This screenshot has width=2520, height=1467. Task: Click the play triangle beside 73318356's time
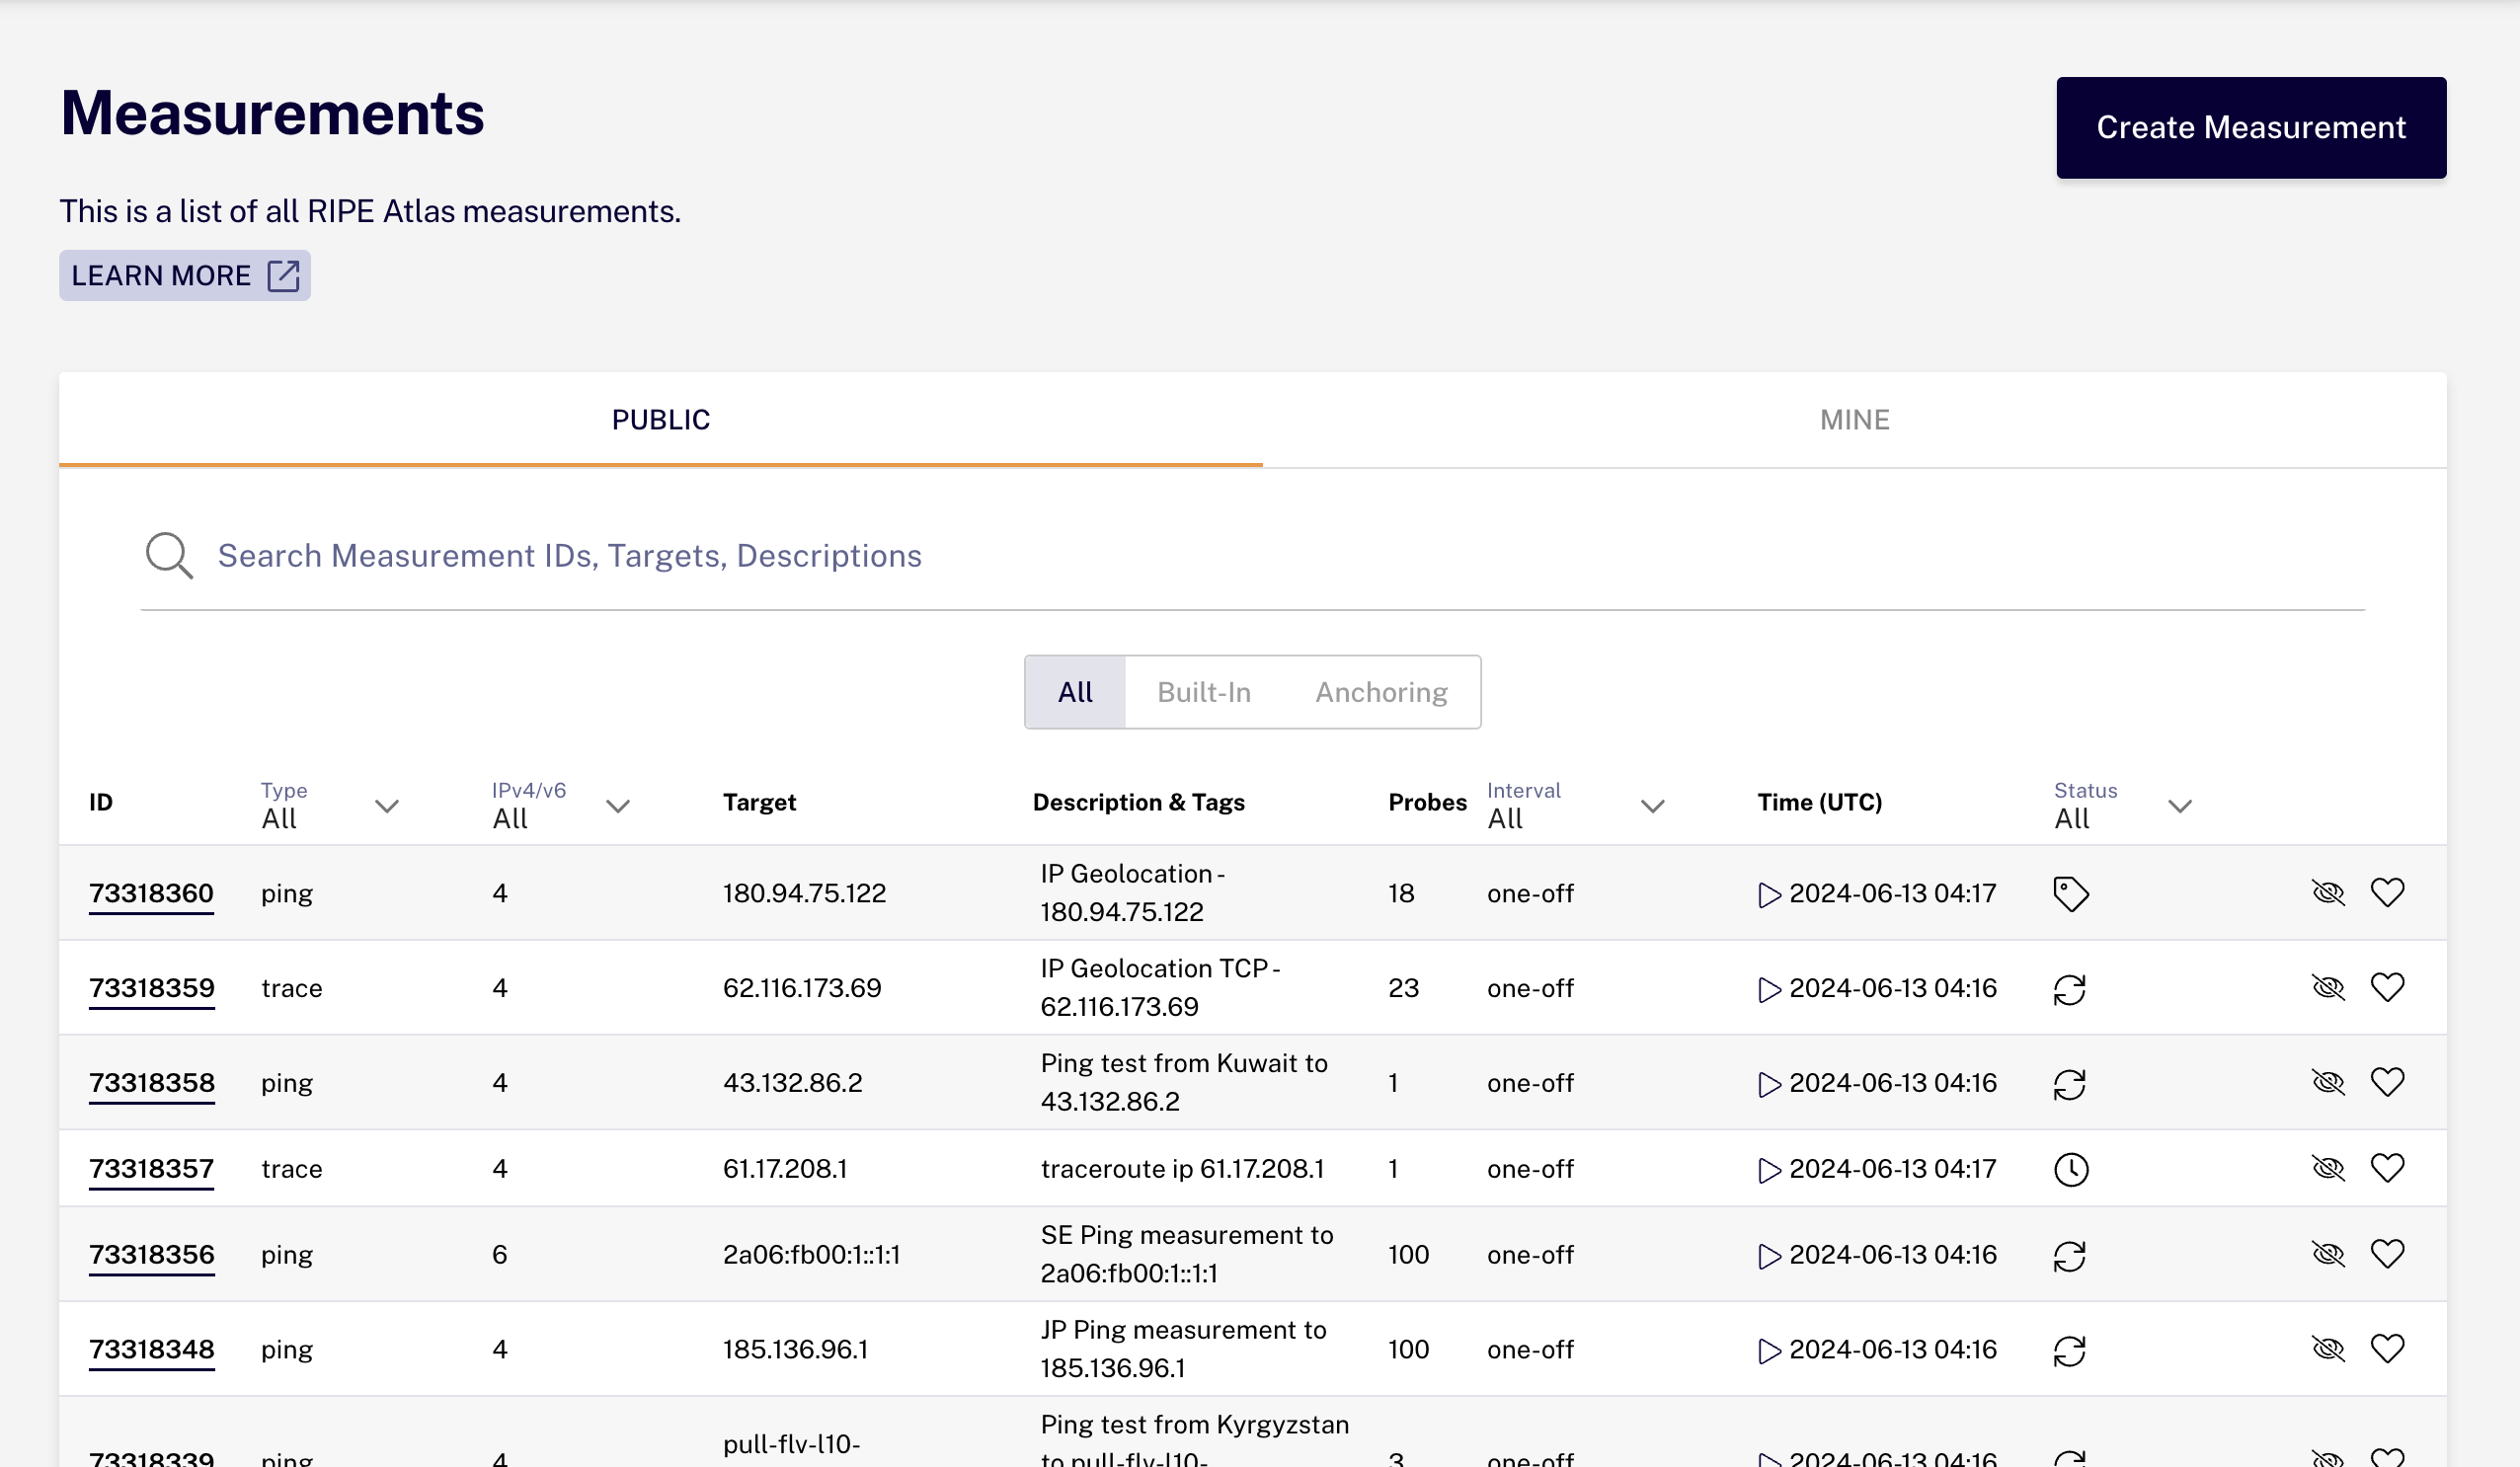tap(1769, 1256)
